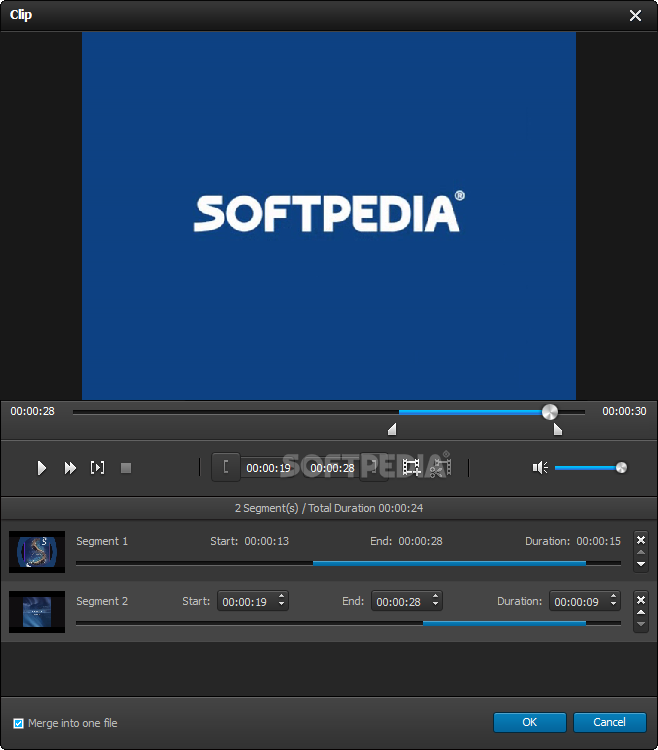The height and width of the screenshot is (750, 658).
Task: Click Segment 1 Start value 00:00:13
Action: point(266,541)
